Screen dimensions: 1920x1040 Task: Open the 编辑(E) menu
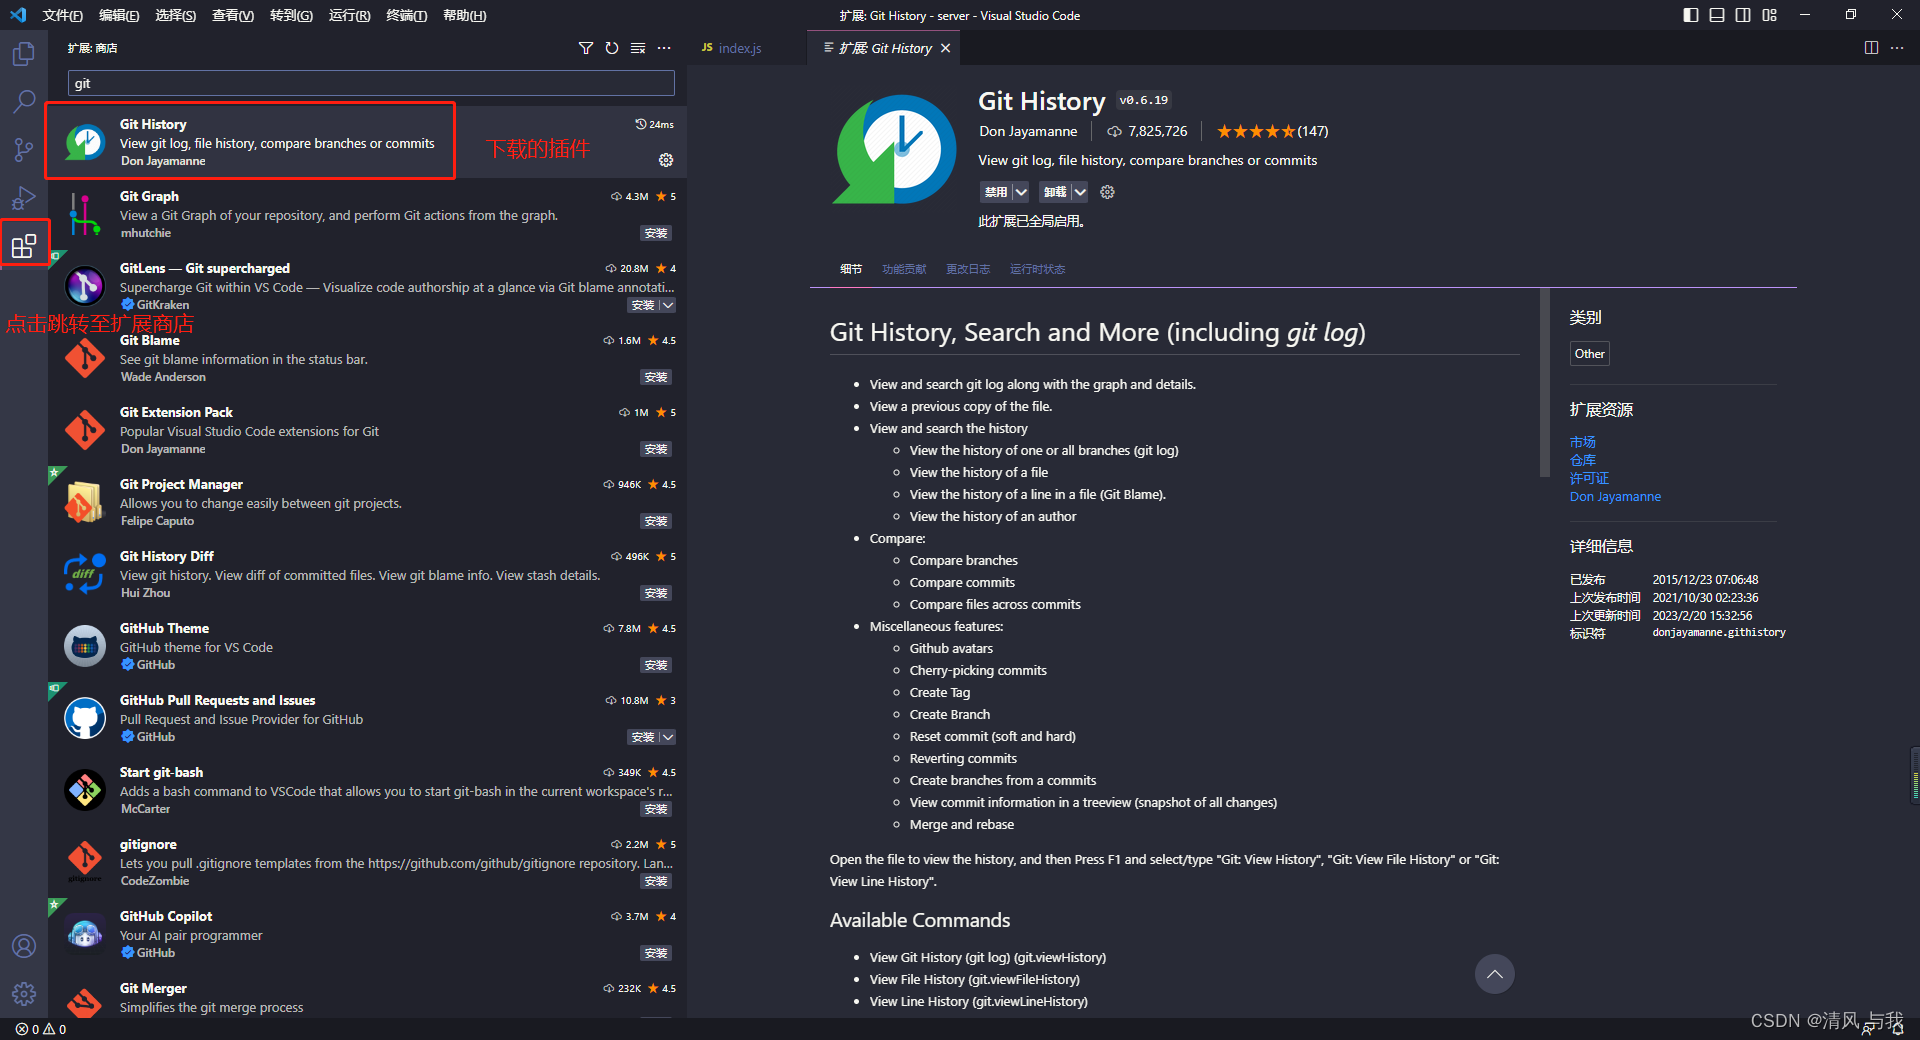(119, 15)
